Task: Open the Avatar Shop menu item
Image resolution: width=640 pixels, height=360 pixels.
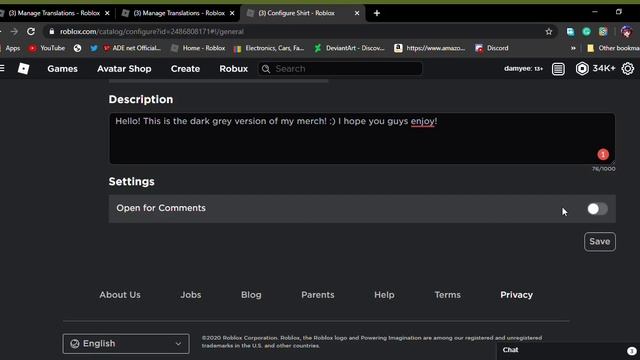Action: 124,69
